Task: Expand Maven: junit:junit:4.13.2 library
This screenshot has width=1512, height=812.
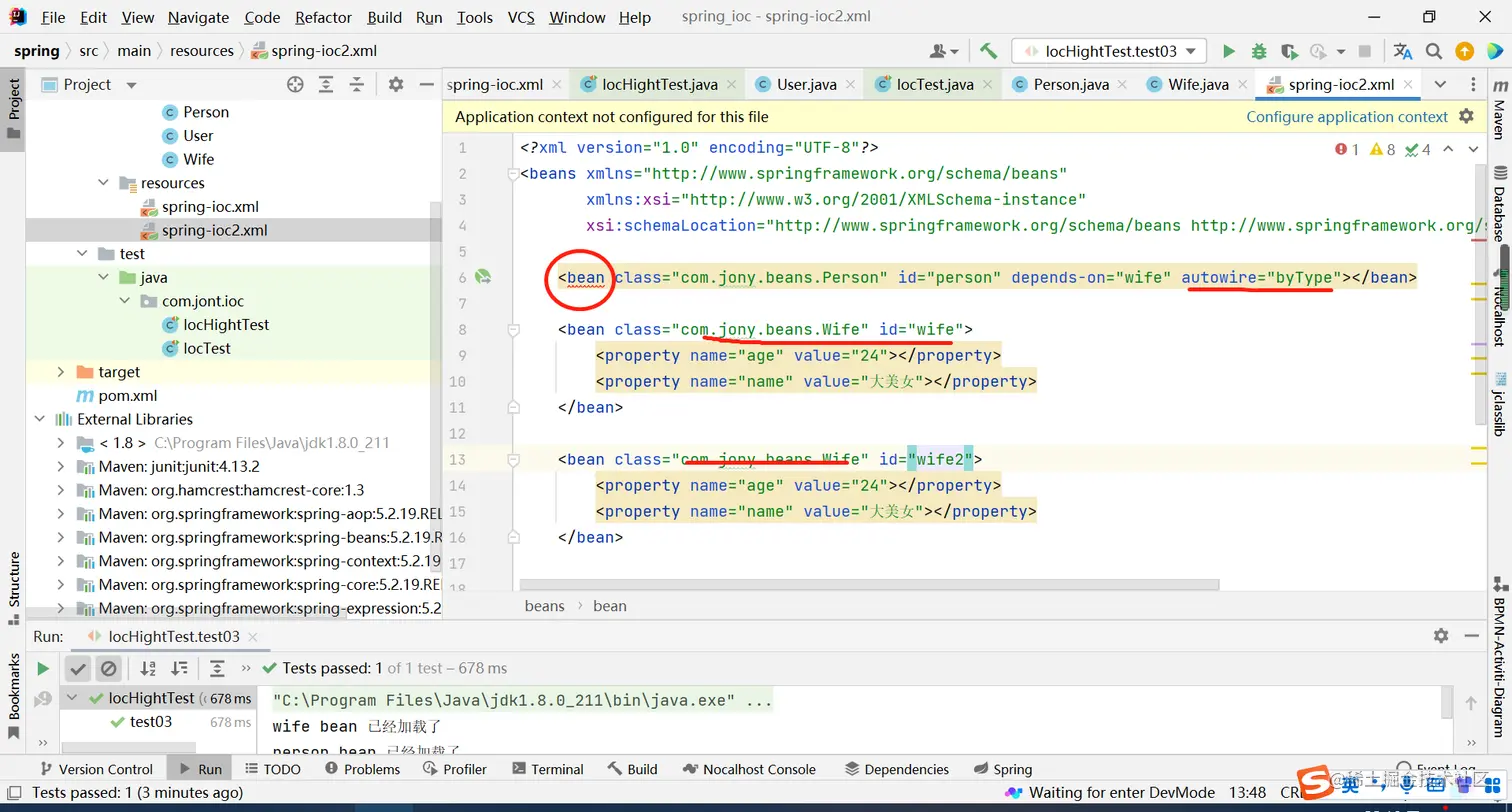Action: tap(61, 466)
